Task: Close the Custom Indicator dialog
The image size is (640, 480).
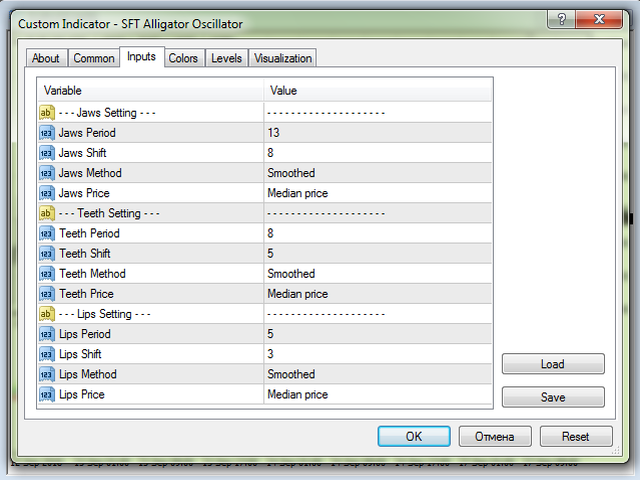Action: pyautogui.click(x=599, y=19)
